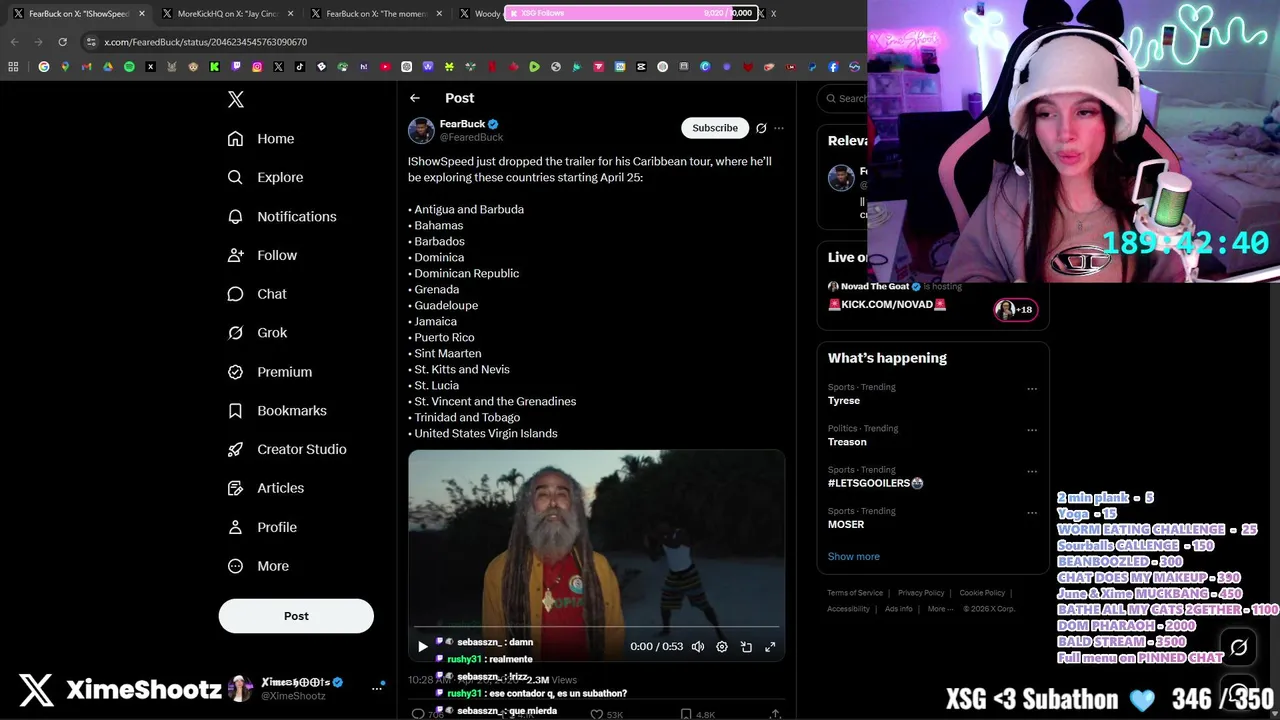
Task: Share the post via share icon
Action: tap(775, 714)
